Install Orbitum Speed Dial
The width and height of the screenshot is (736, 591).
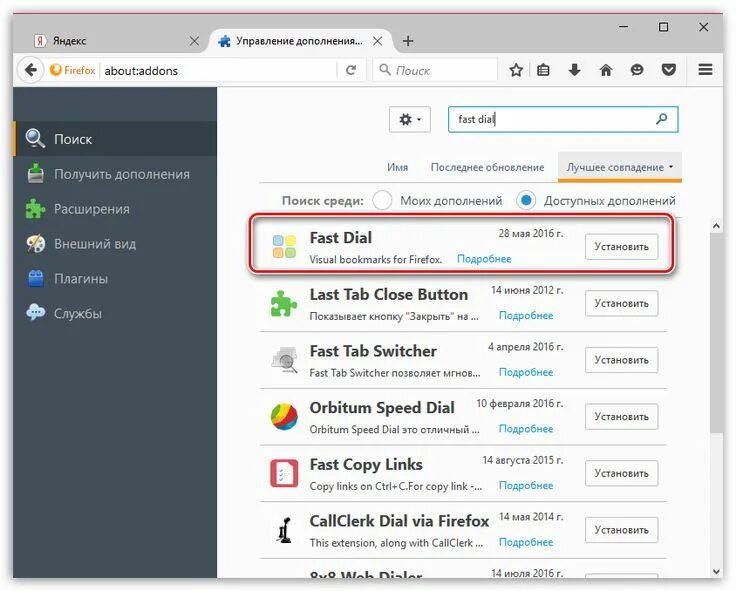pyautogui.click(x=621, y=417)
